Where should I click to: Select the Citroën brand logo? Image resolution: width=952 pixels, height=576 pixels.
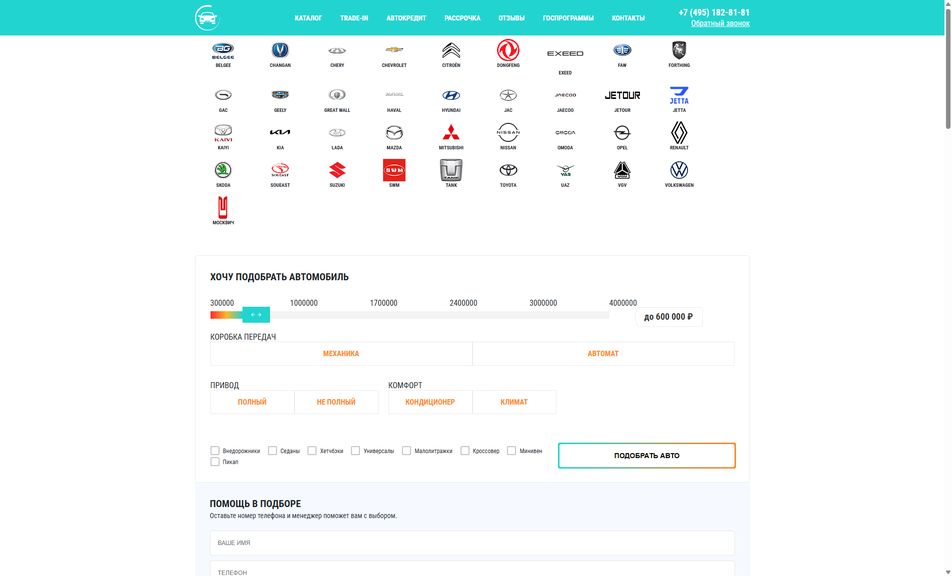click(x=451, y=50)
